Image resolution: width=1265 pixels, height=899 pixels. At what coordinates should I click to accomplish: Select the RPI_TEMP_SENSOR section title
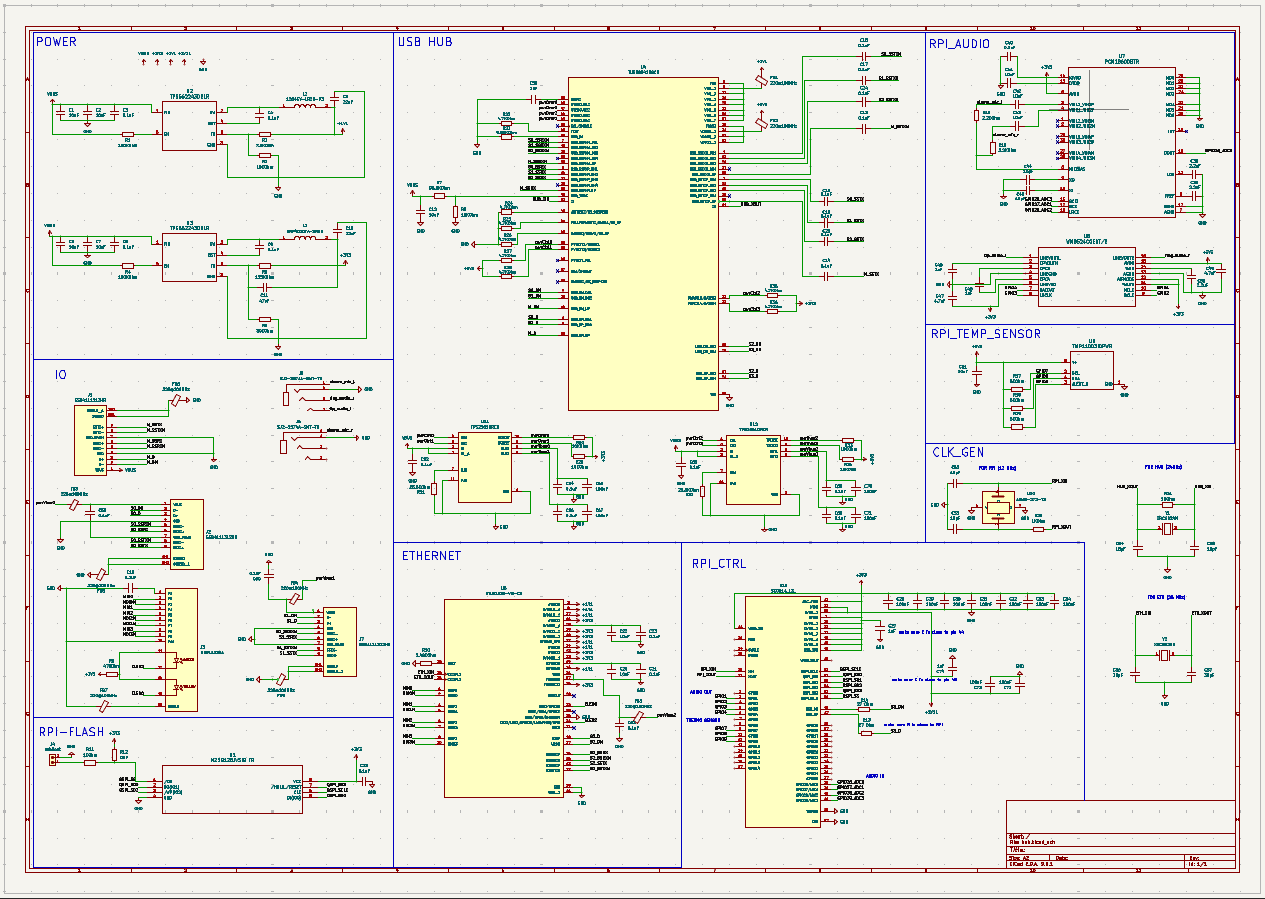click(x=985, y=334)
